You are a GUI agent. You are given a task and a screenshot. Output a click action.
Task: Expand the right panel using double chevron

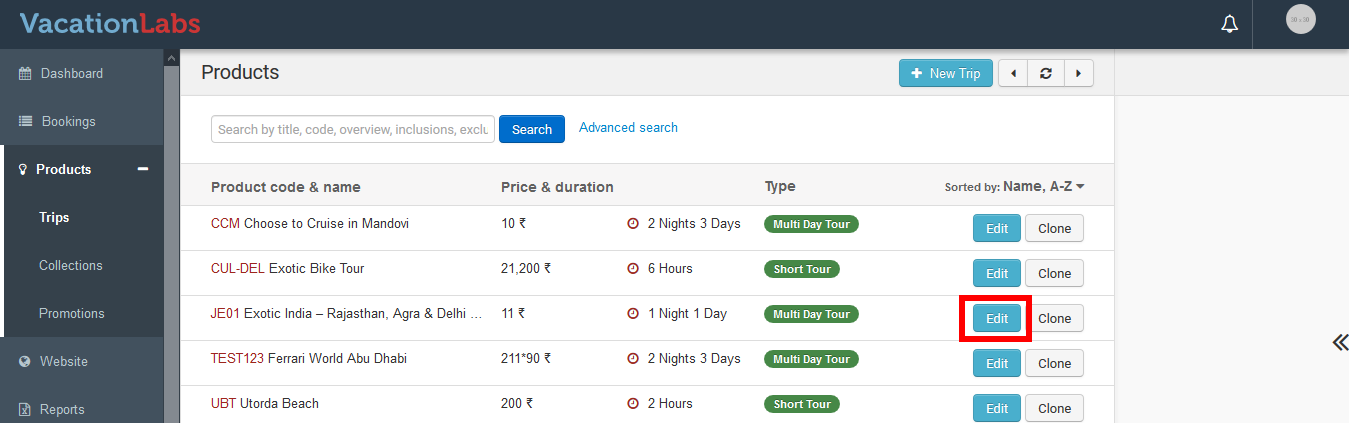point(1339,343)
